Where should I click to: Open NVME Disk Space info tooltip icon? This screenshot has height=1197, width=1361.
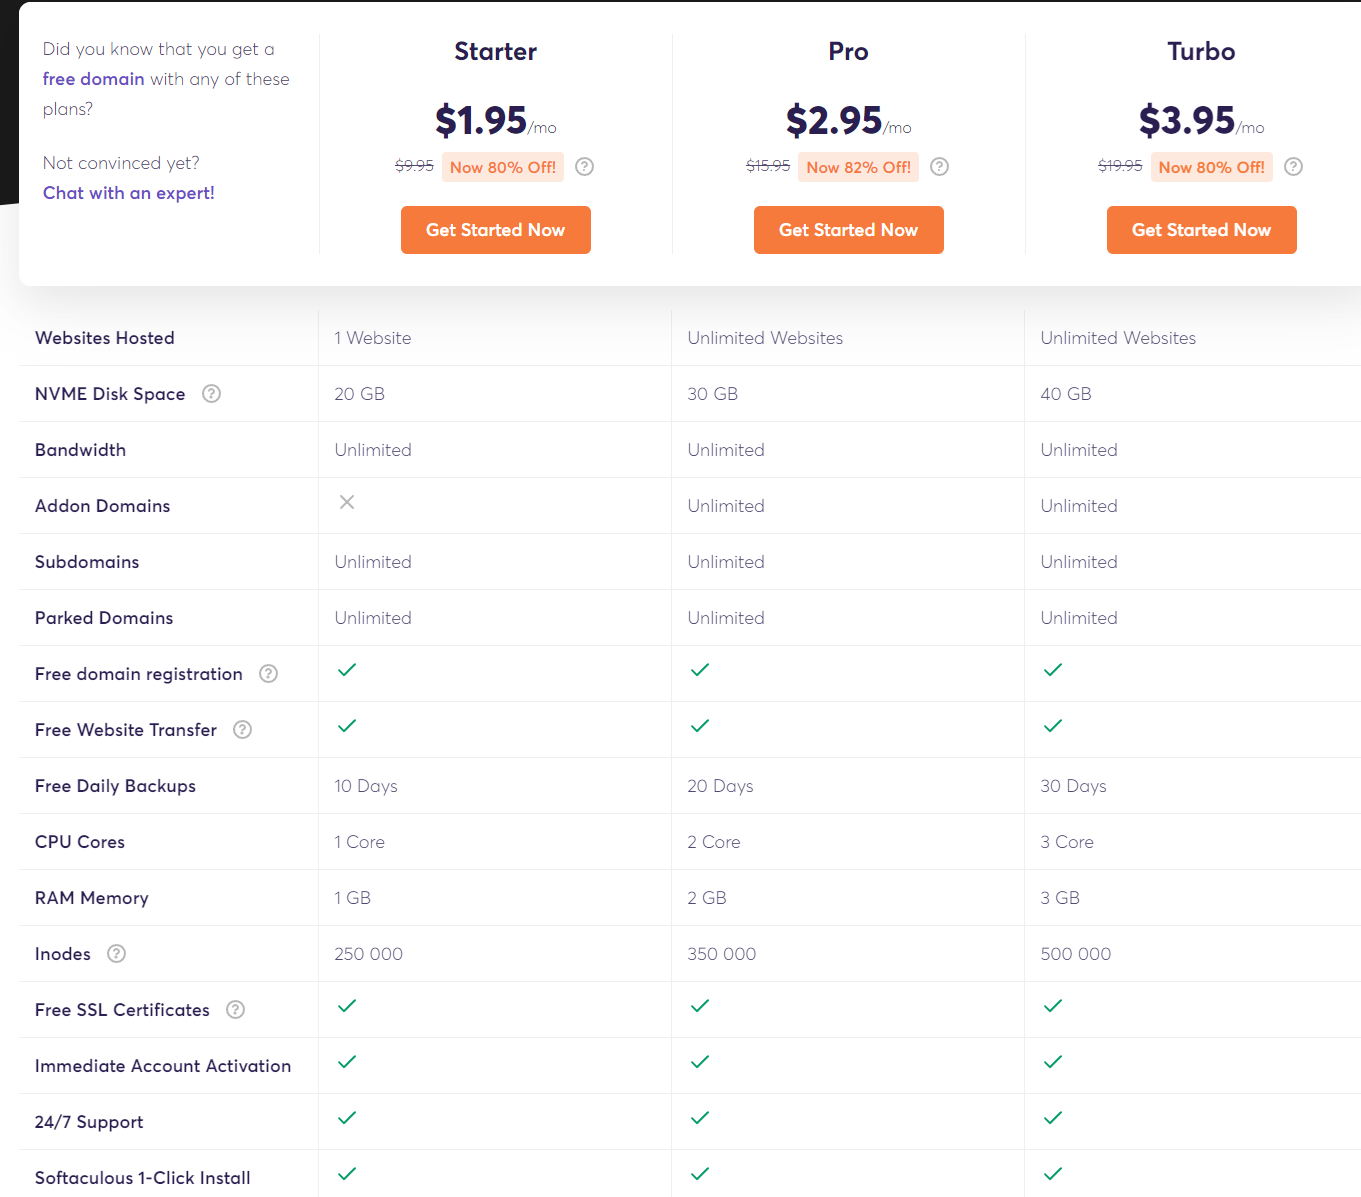point(211,394)
